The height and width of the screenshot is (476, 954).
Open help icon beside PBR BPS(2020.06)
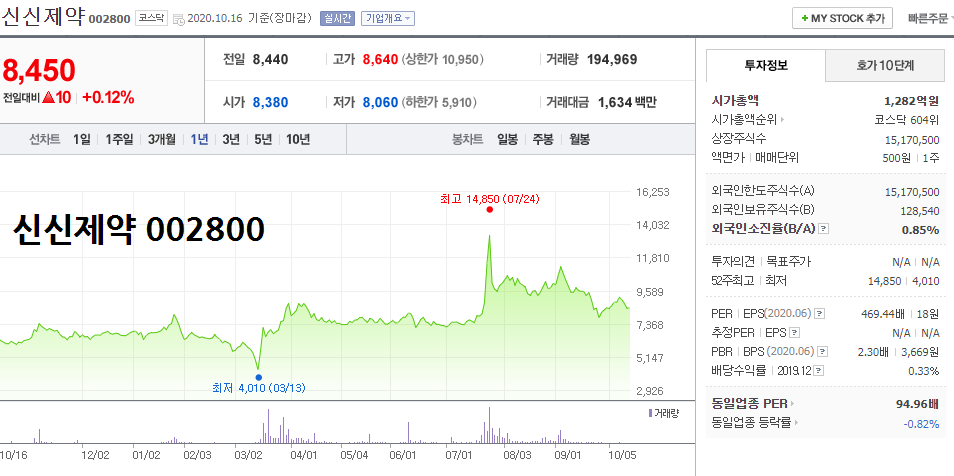823,352
